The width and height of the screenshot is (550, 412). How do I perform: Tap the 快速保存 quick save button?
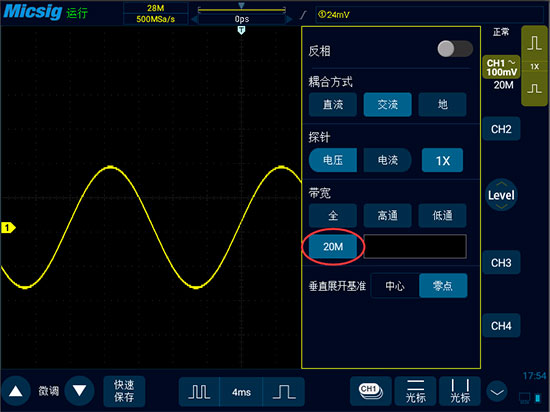coord(124,391)
